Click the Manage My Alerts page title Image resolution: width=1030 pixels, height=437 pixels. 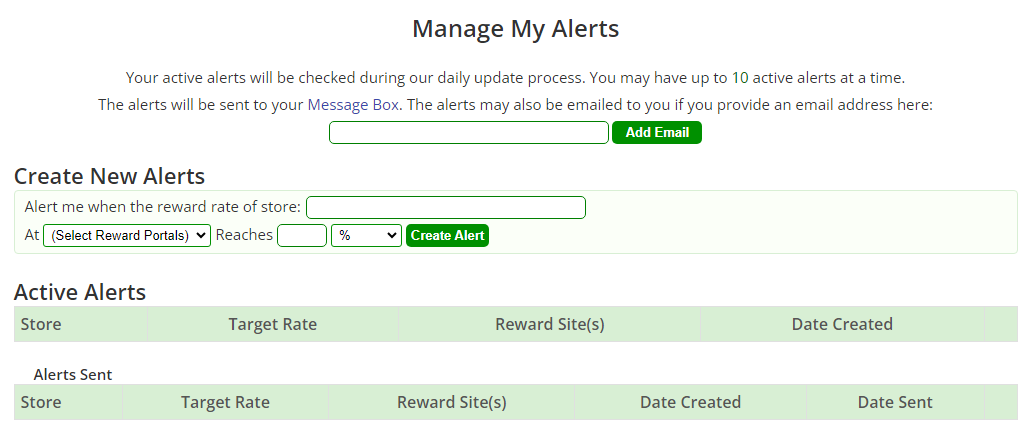[x=515, y=29]
